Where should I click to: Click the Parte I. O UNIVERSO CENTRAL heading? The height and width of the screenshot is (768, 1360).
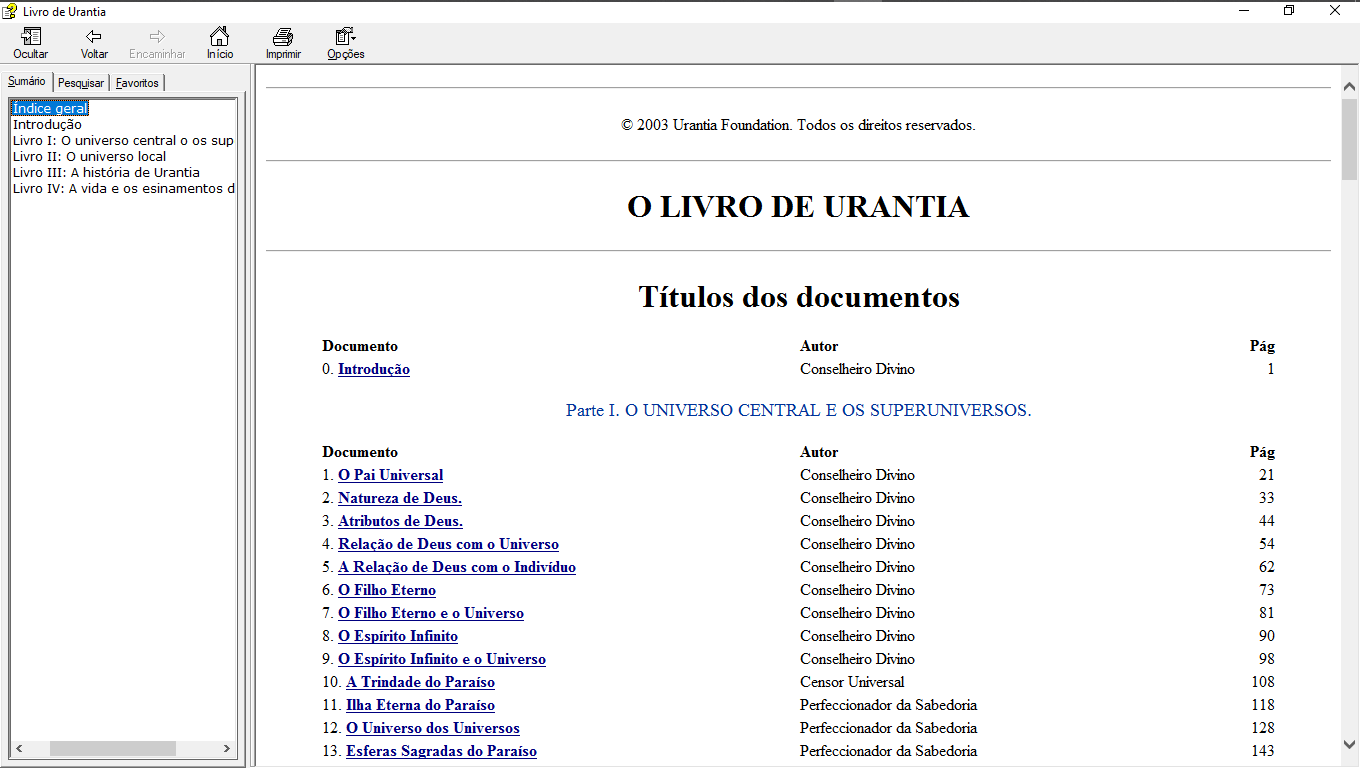798,410
